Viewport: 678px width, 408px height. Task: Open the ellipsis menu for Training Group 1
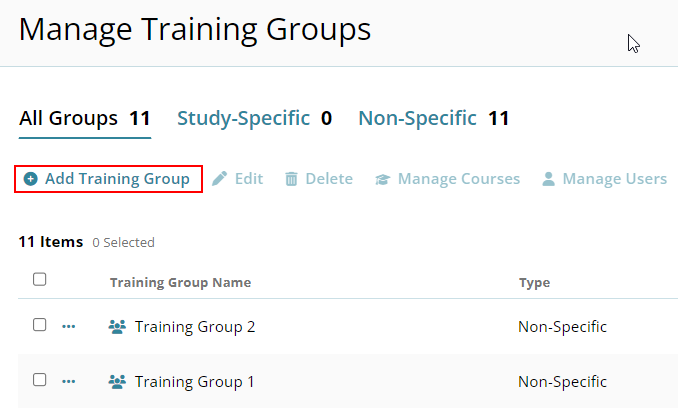(x=69, y=381)
